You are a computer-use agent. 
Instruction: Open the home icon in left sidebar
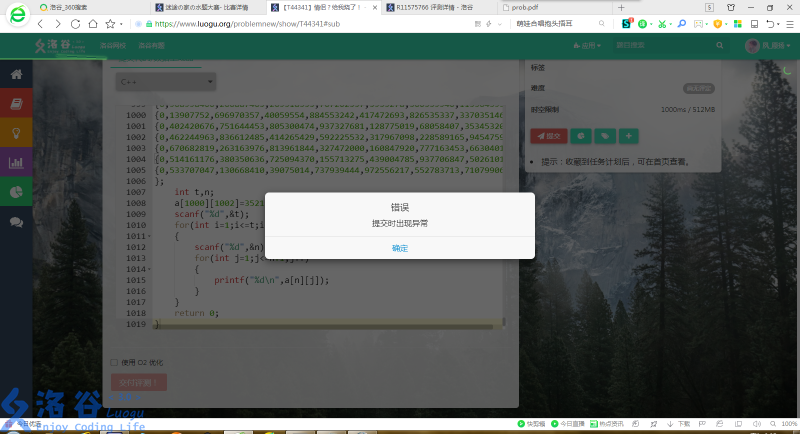[16, 75]
